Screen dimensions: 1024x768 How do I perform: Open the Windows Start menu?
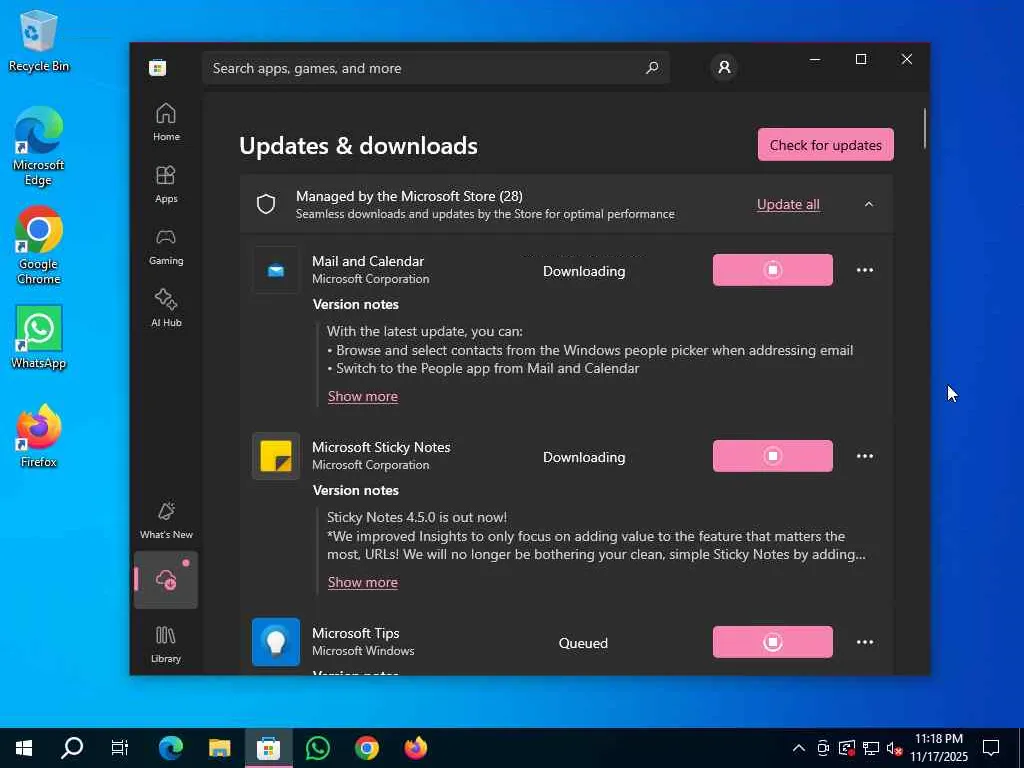tap(24, 748)
